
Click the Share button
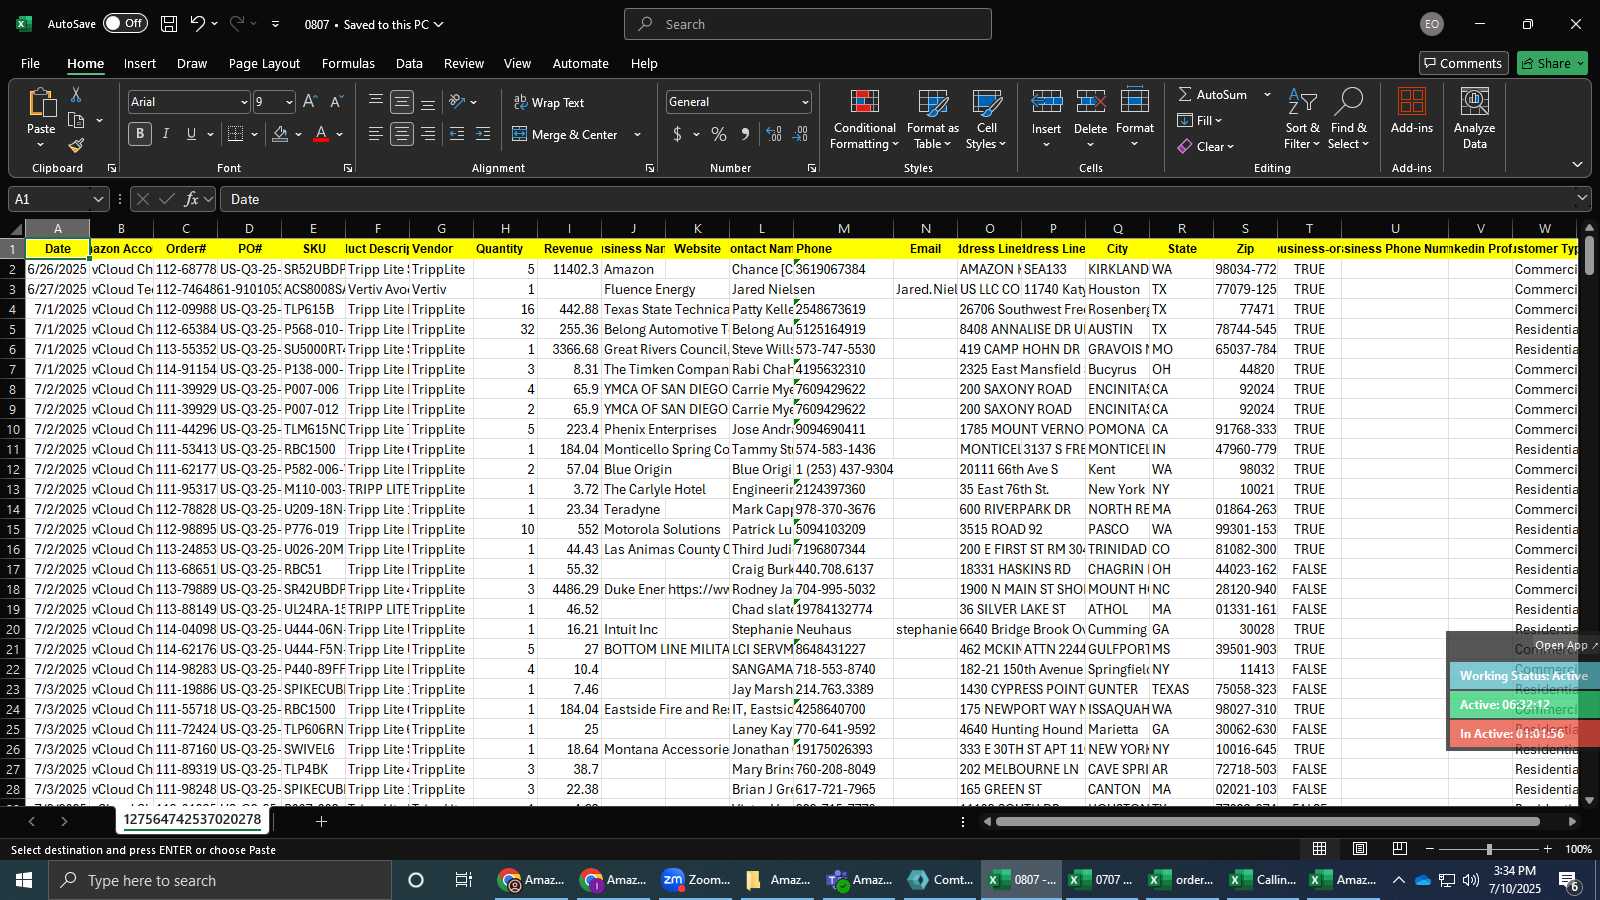[x=1552, y=63]
